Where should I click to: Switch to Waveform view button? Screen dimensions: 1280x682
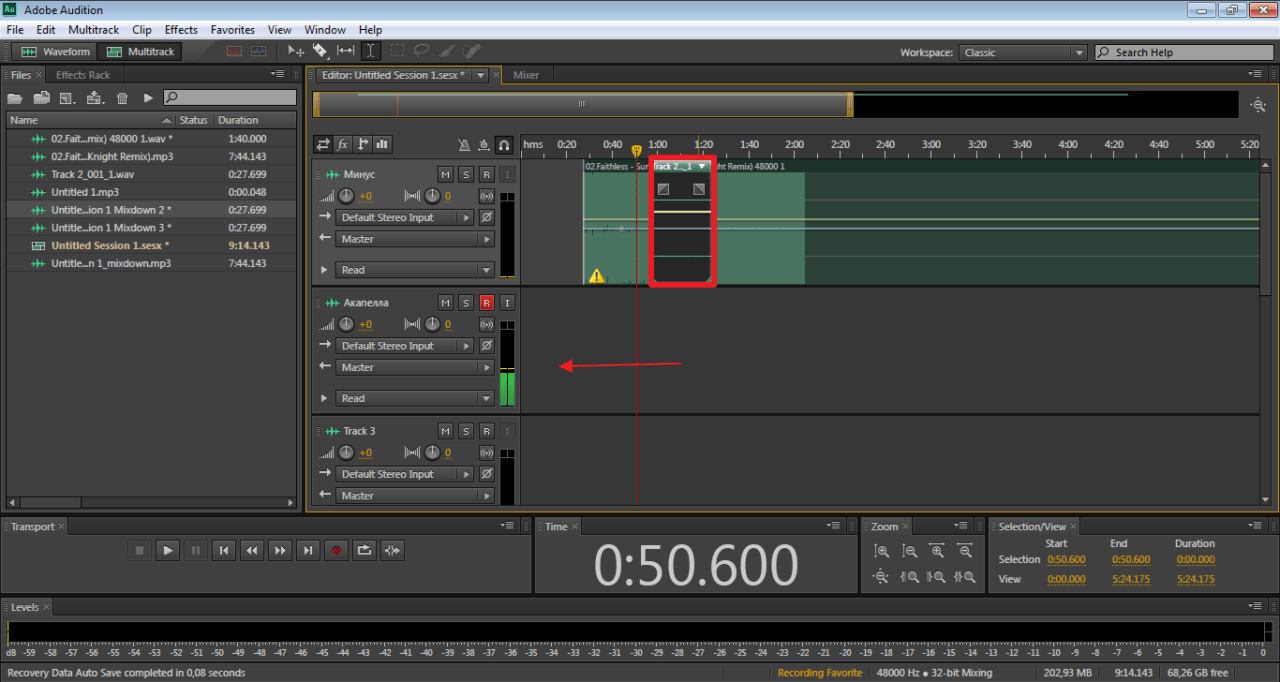pos(55,51)
